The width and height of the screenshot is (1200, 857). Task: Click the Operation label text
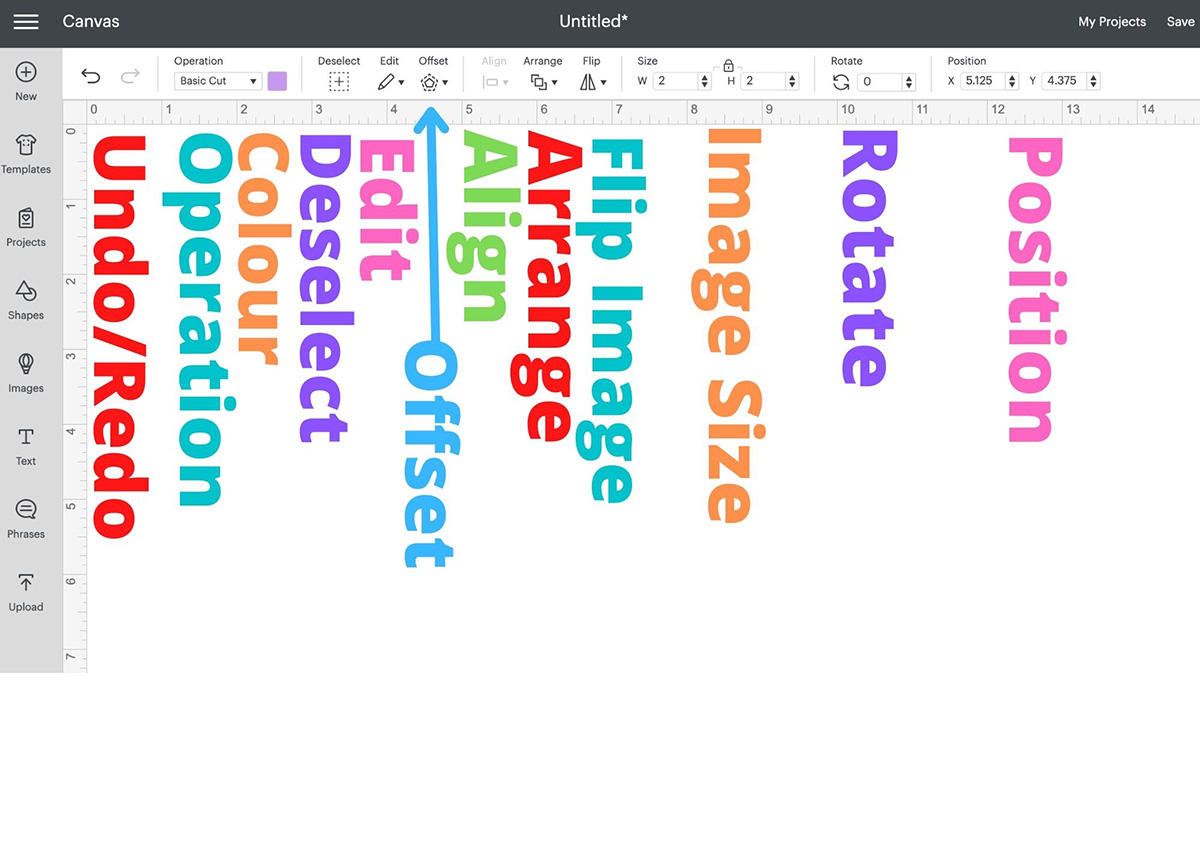pyautogui.click(x=198, y=61)
